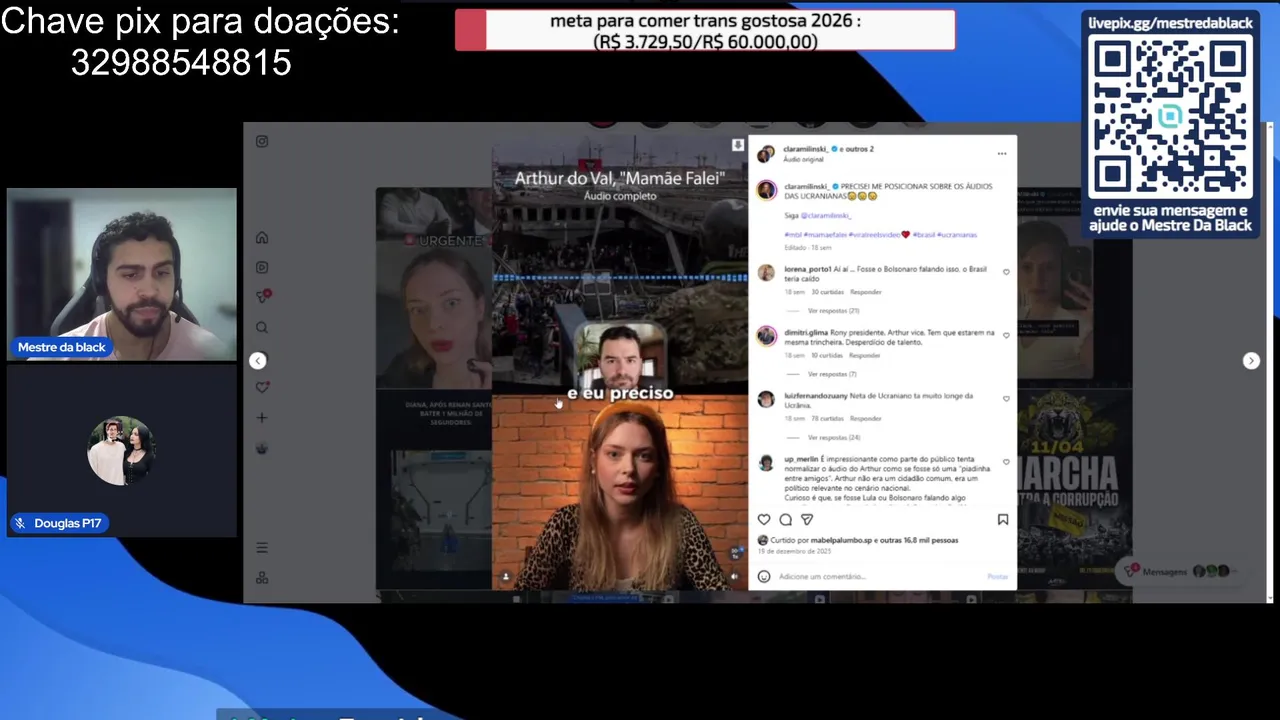This screenshot has width=1280, height=720.
Task: Open hashtag #mbl
Action: [793, 235]
